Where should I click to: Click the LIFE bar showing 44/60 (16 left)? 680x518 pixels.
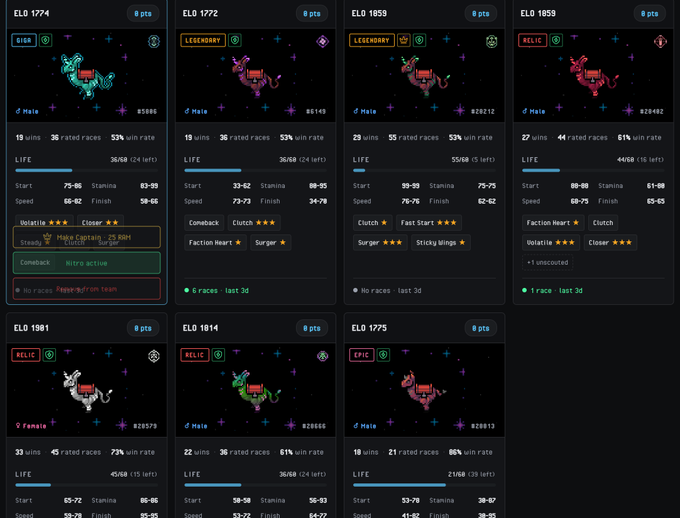click(593, 170)
